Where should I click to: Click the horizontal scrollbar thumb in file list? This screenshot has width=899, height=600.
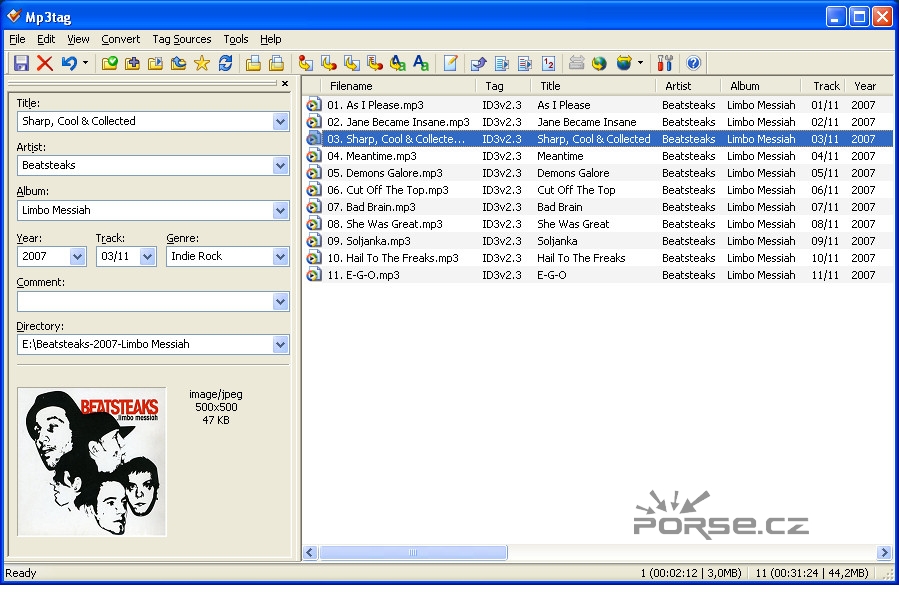[x=413, y=552]
